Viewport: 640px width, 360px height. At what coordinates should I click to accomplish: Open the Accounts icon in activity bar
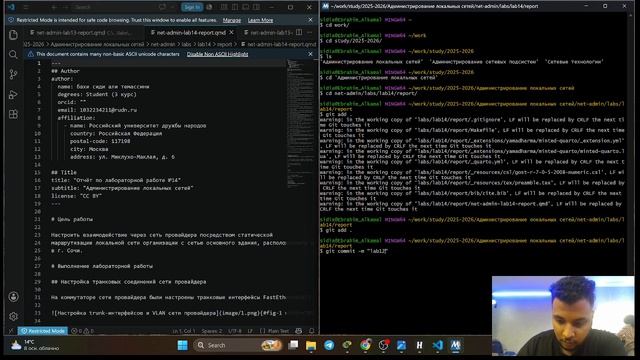(13, 297)
